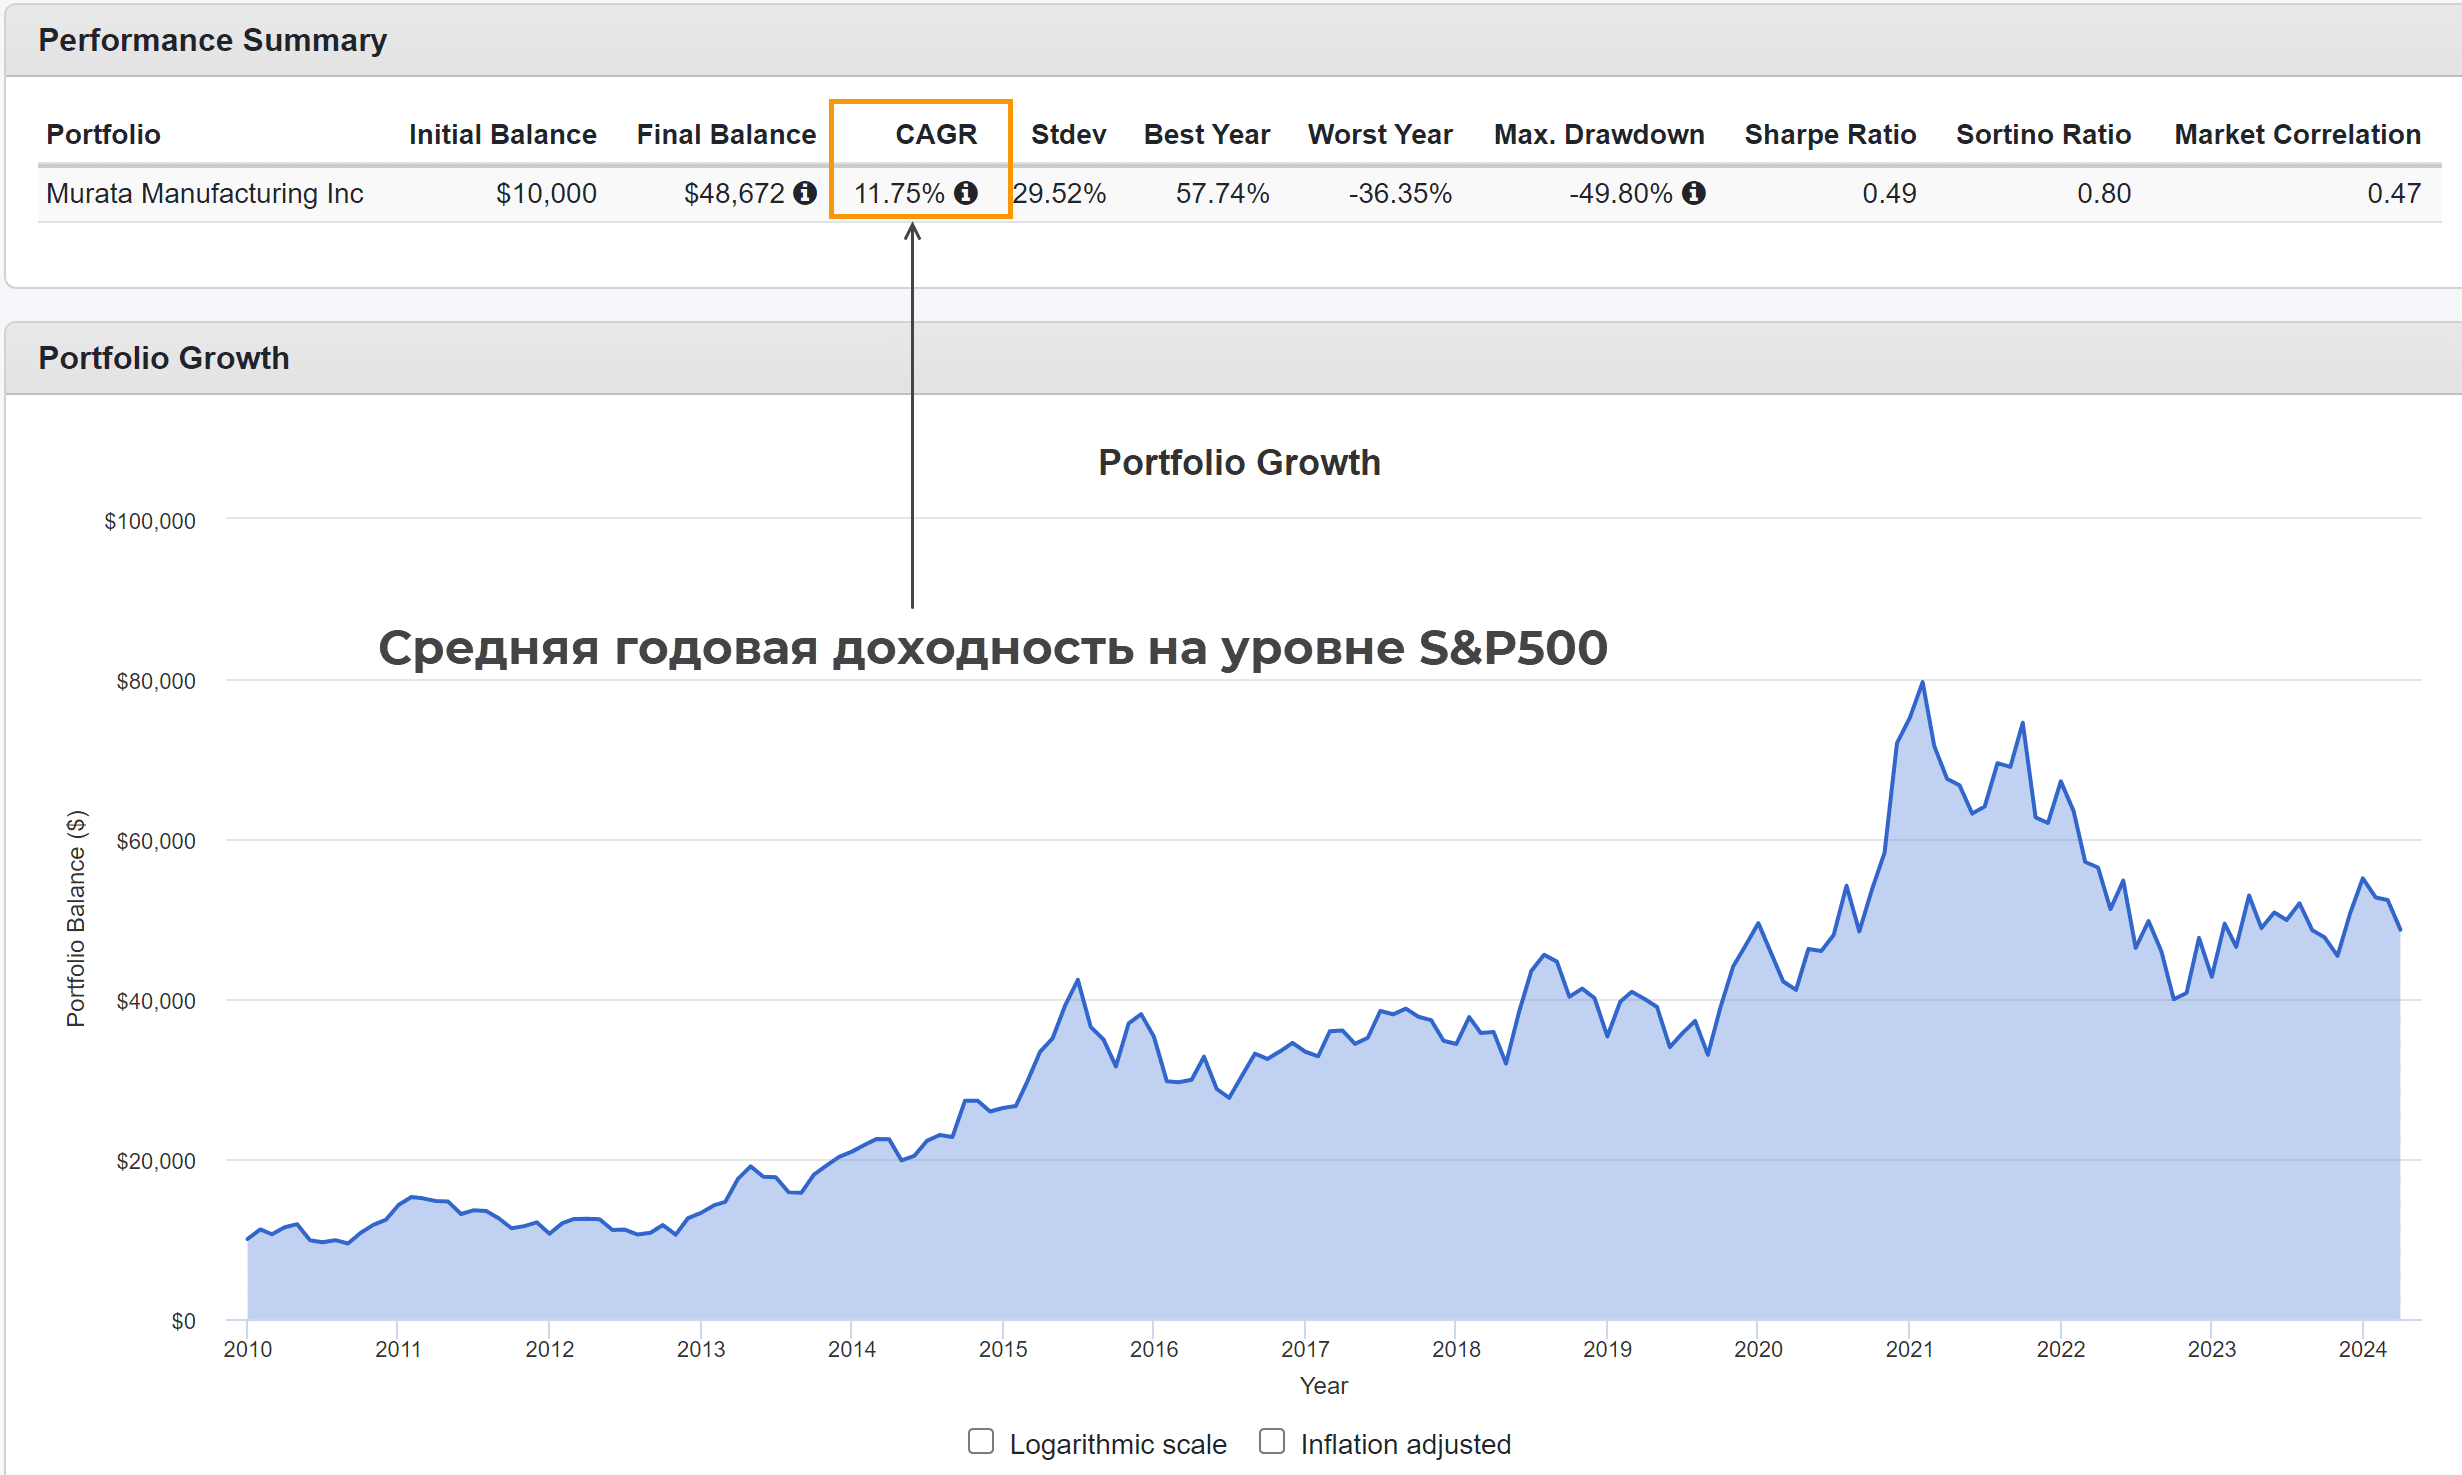This screenshot has width=2462, height=1475.
Task: Click the Best Year column header
Action: point(1206,134)
